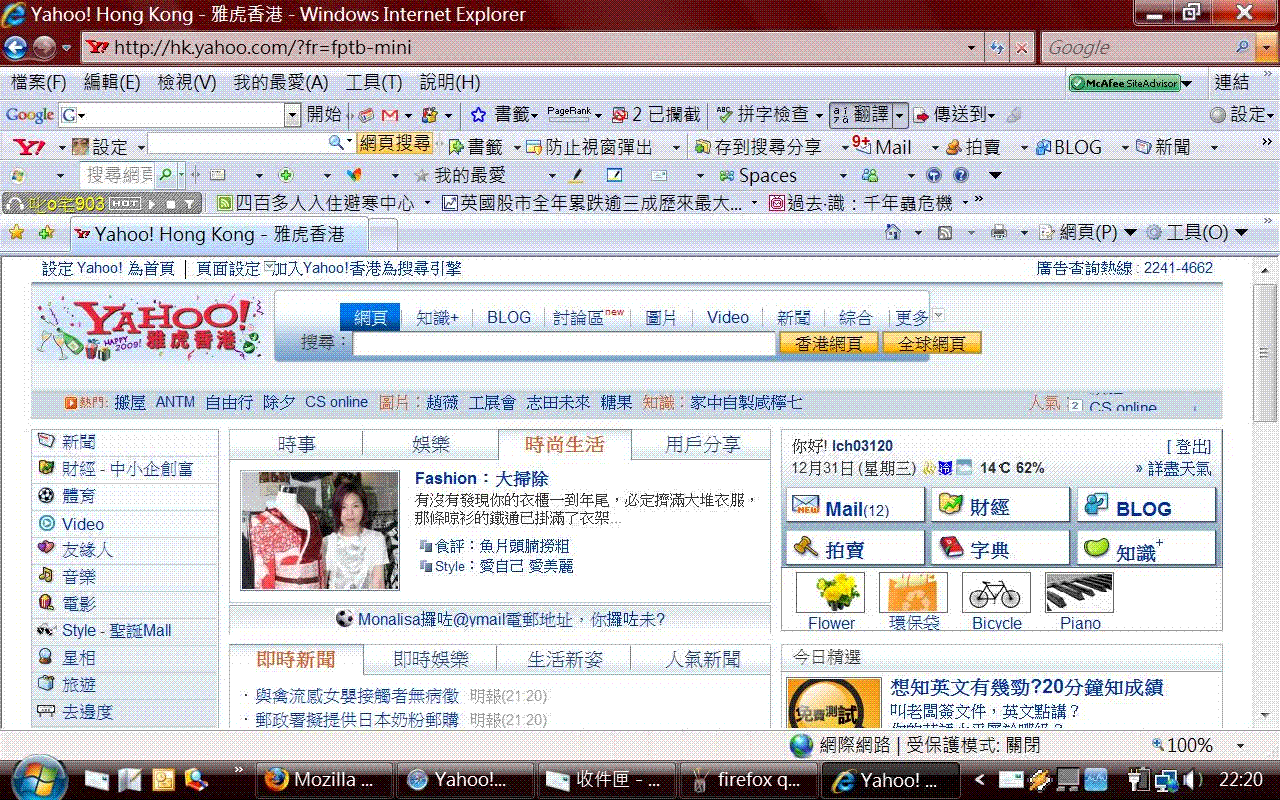The height and width of the screenshot is (800, 1280).
Task: Open the 電影 movies icon
Action: 46,603
